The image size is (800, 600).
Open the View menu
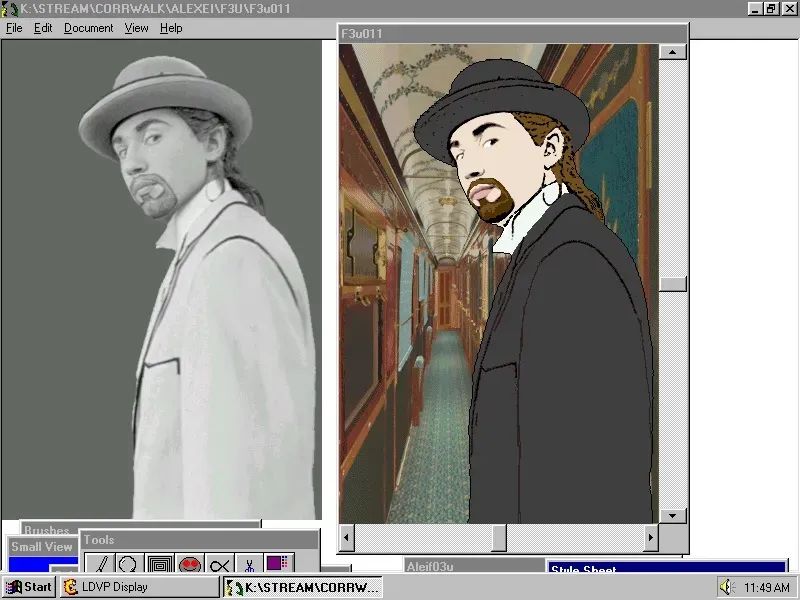[x=136, y=28]
